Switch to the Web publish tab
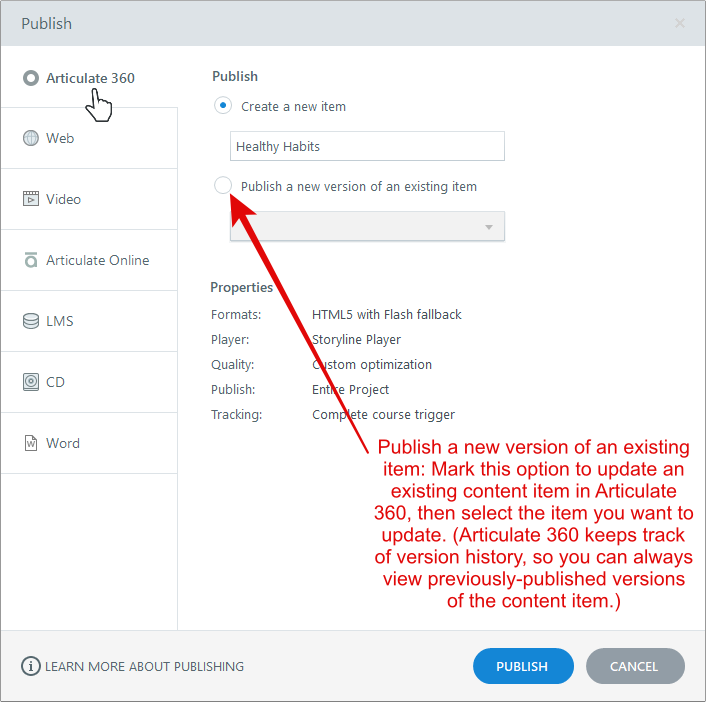 click(60, 138)
